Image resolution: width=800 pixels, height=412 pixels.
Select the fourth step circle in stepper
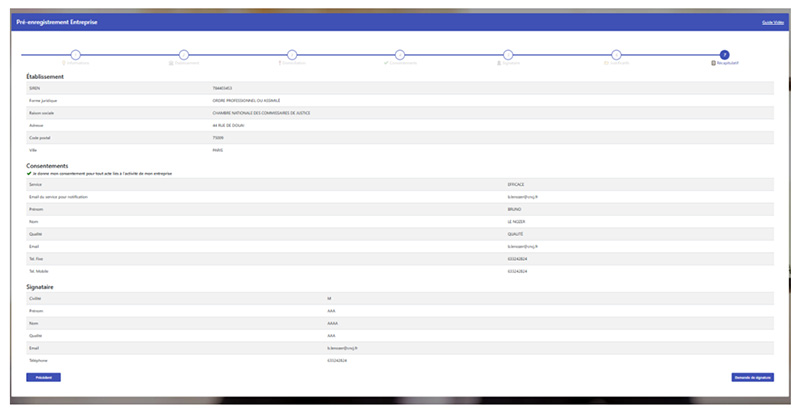[x=400, y=55]
